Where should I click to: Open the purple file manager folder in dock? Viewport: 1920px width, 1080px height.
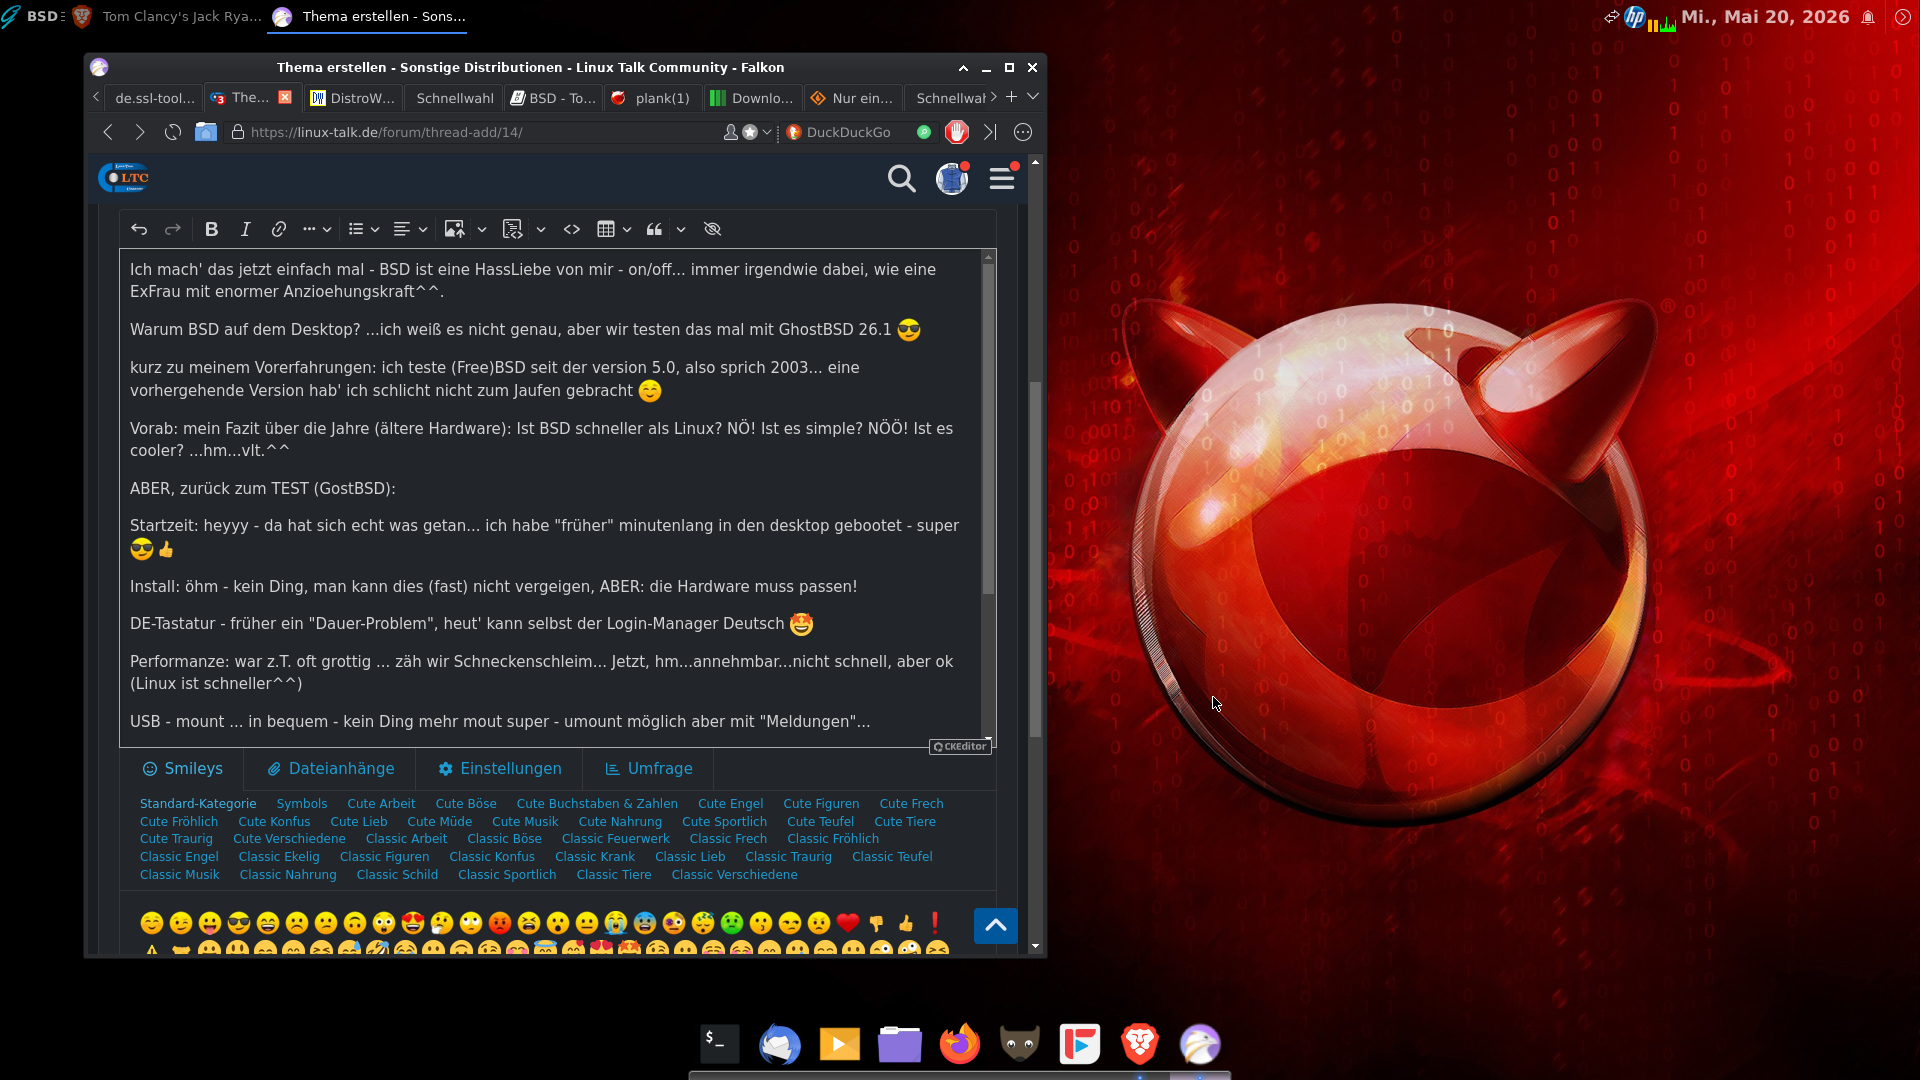click(x=900, y=1044)
